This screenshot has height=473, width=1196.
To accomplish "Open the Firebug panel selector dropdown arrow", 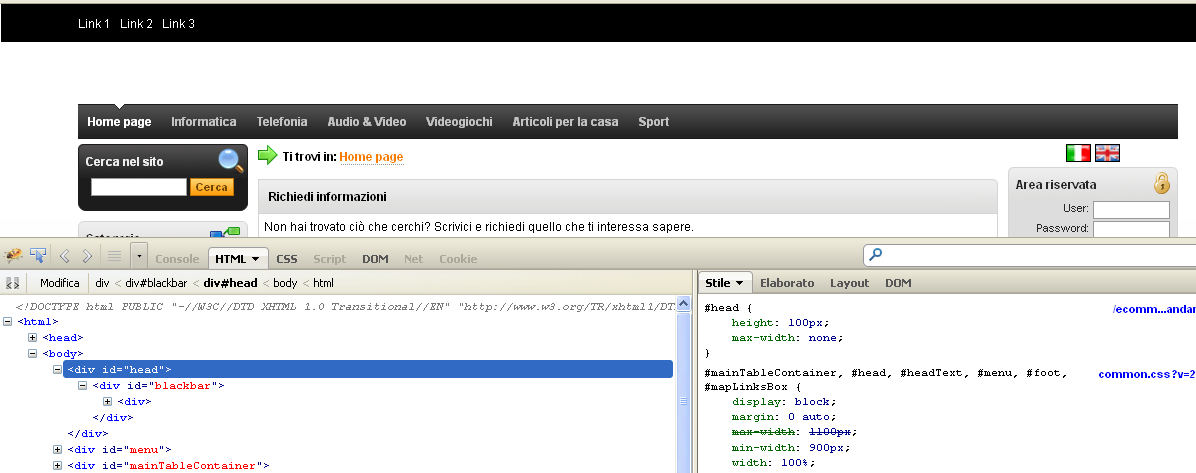I will click(138, 257).
